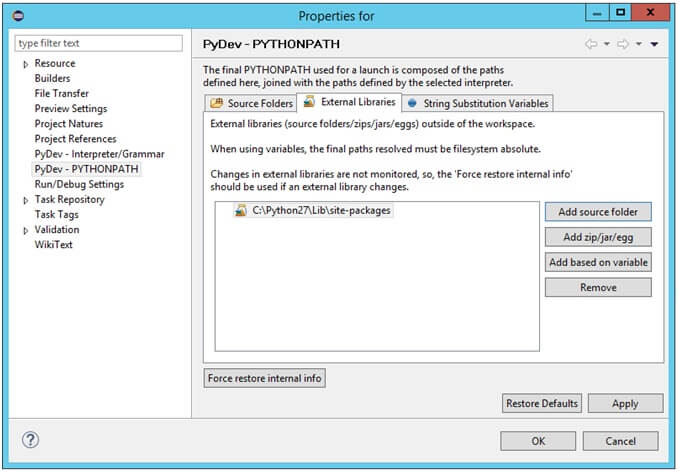Open Project Natures page
679x472 pixels.
[69, 124]
